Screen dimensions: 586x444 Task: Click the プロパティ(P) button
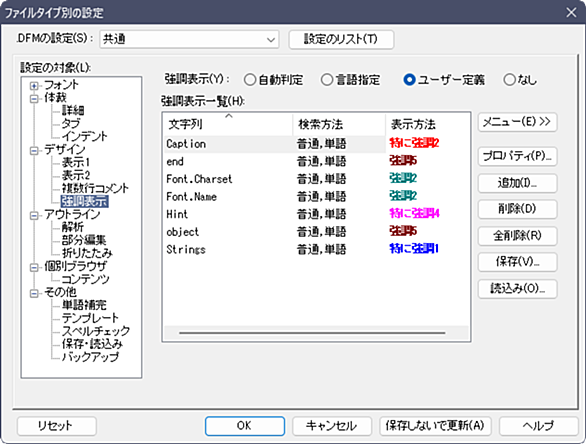[517, 156]
